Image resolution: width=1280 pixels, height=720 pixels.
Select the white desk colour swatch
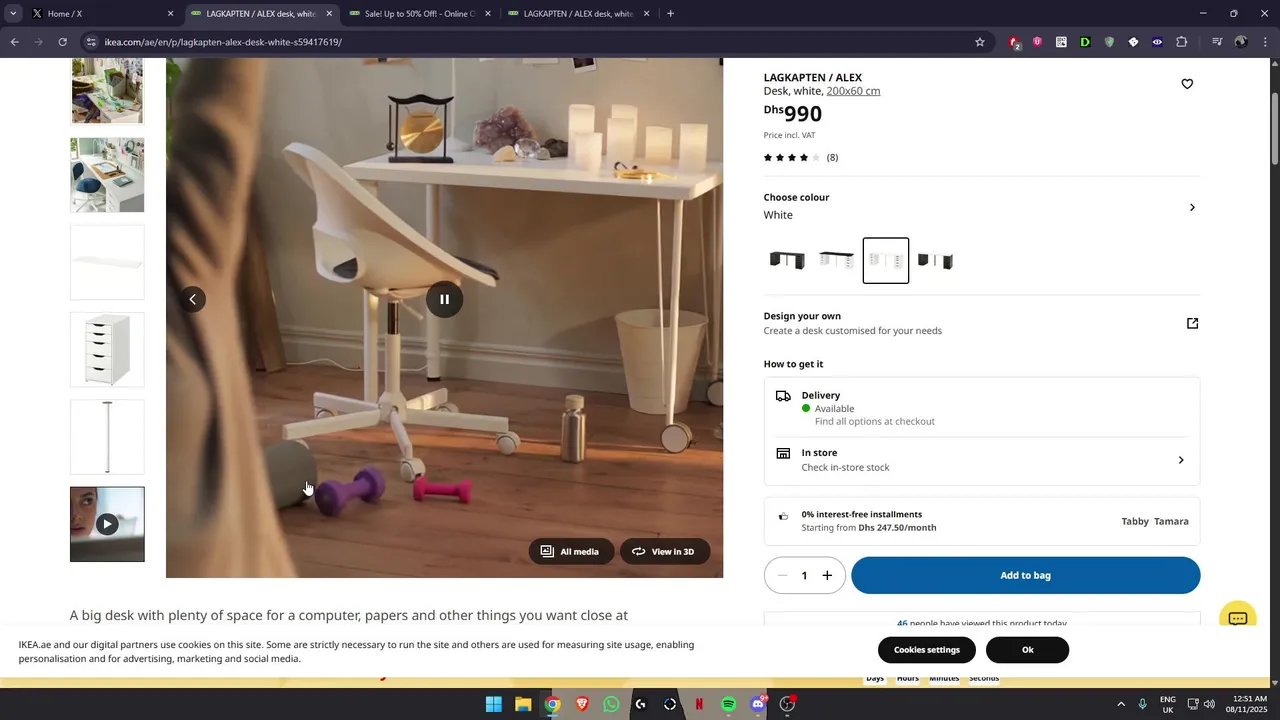(886, 260)
